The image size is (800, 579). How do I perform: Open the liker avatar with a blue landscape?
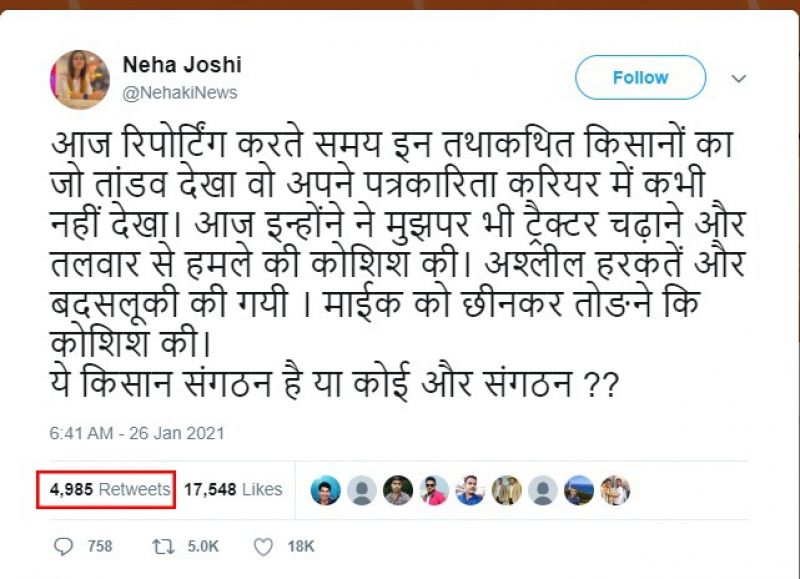[x=578, y=490]
